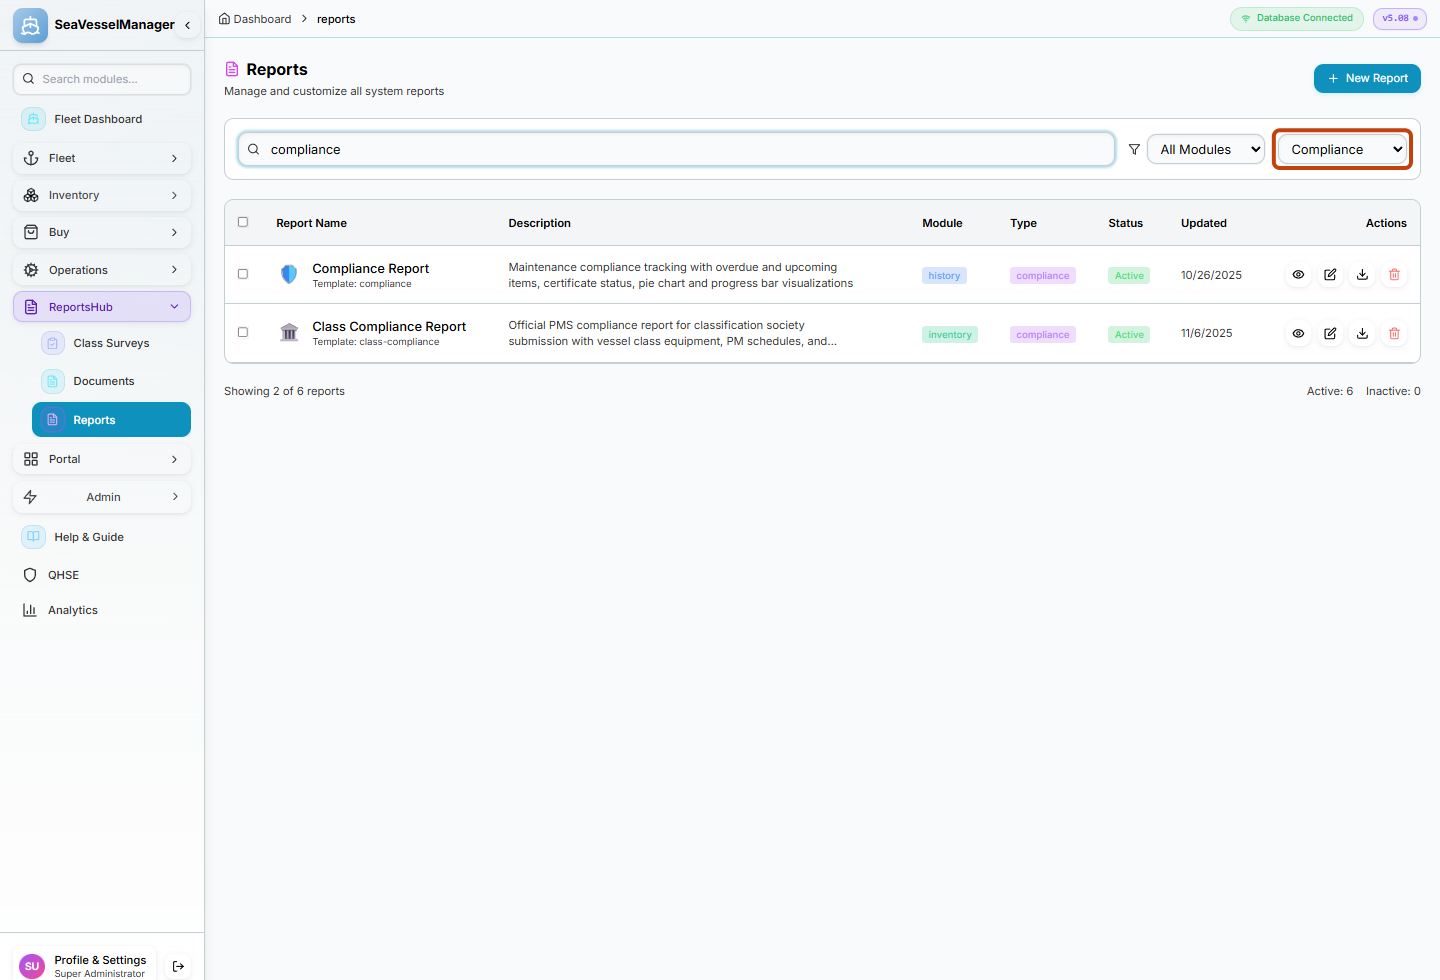
Task: Click the Help & Guide book icon
Action: click(33, 537)
